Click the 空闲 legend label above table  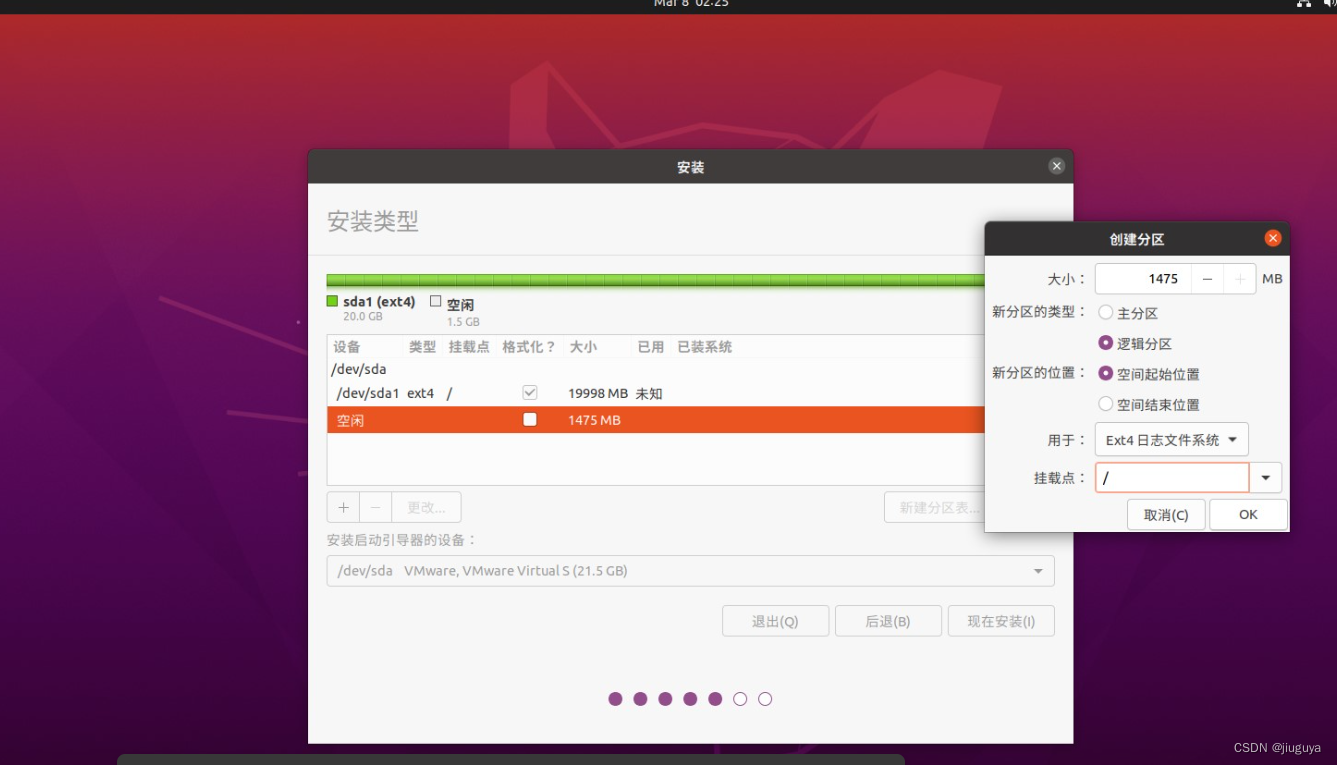pyautogui.click(x=460, y=304)
